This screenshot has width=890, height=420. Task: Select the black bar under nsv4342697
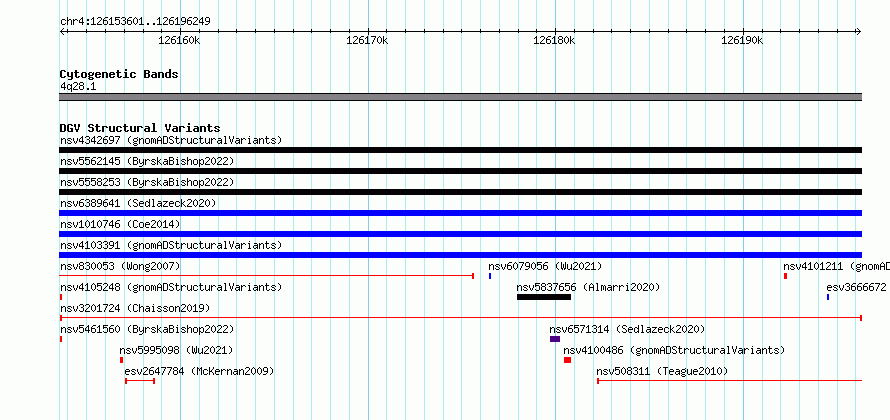point(460,150)
